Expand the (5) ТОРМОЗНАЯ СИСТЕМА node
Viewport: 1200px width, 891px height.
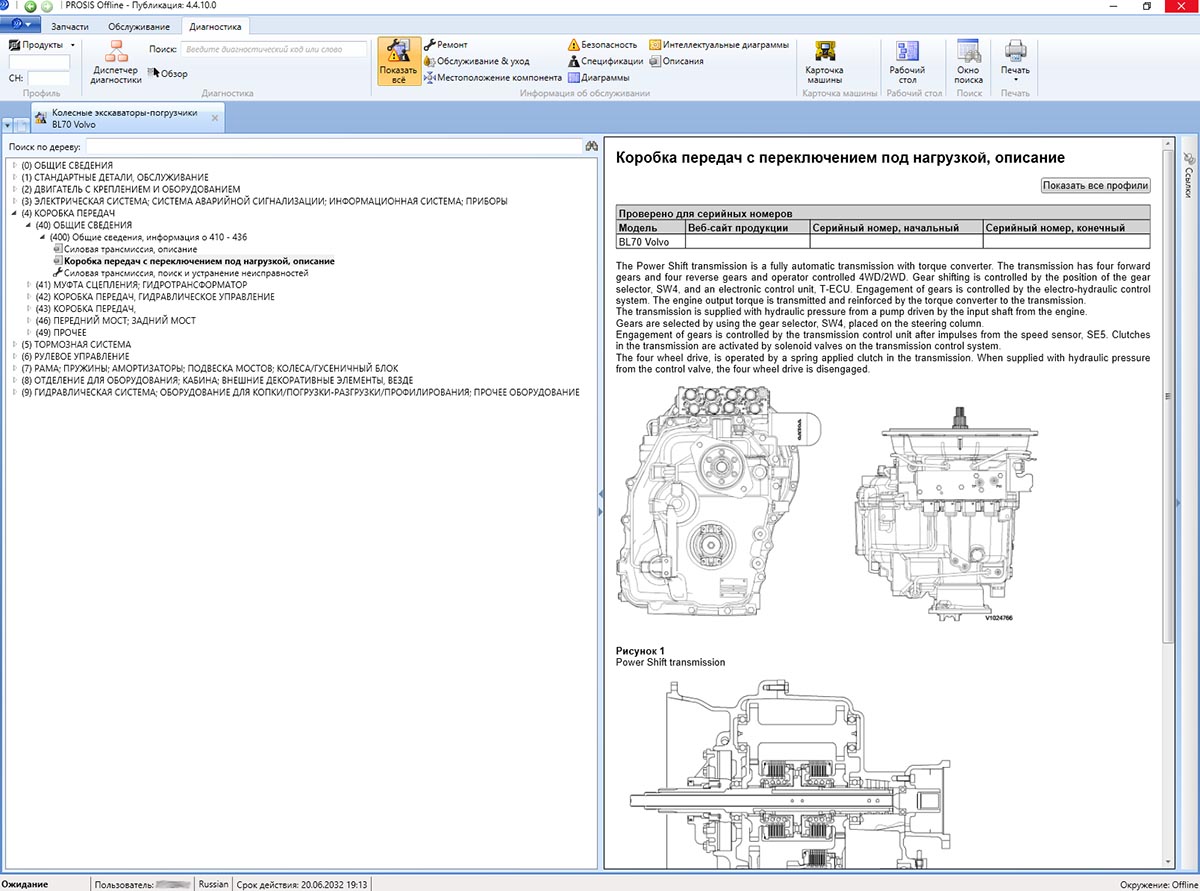(x=14, y=344)
